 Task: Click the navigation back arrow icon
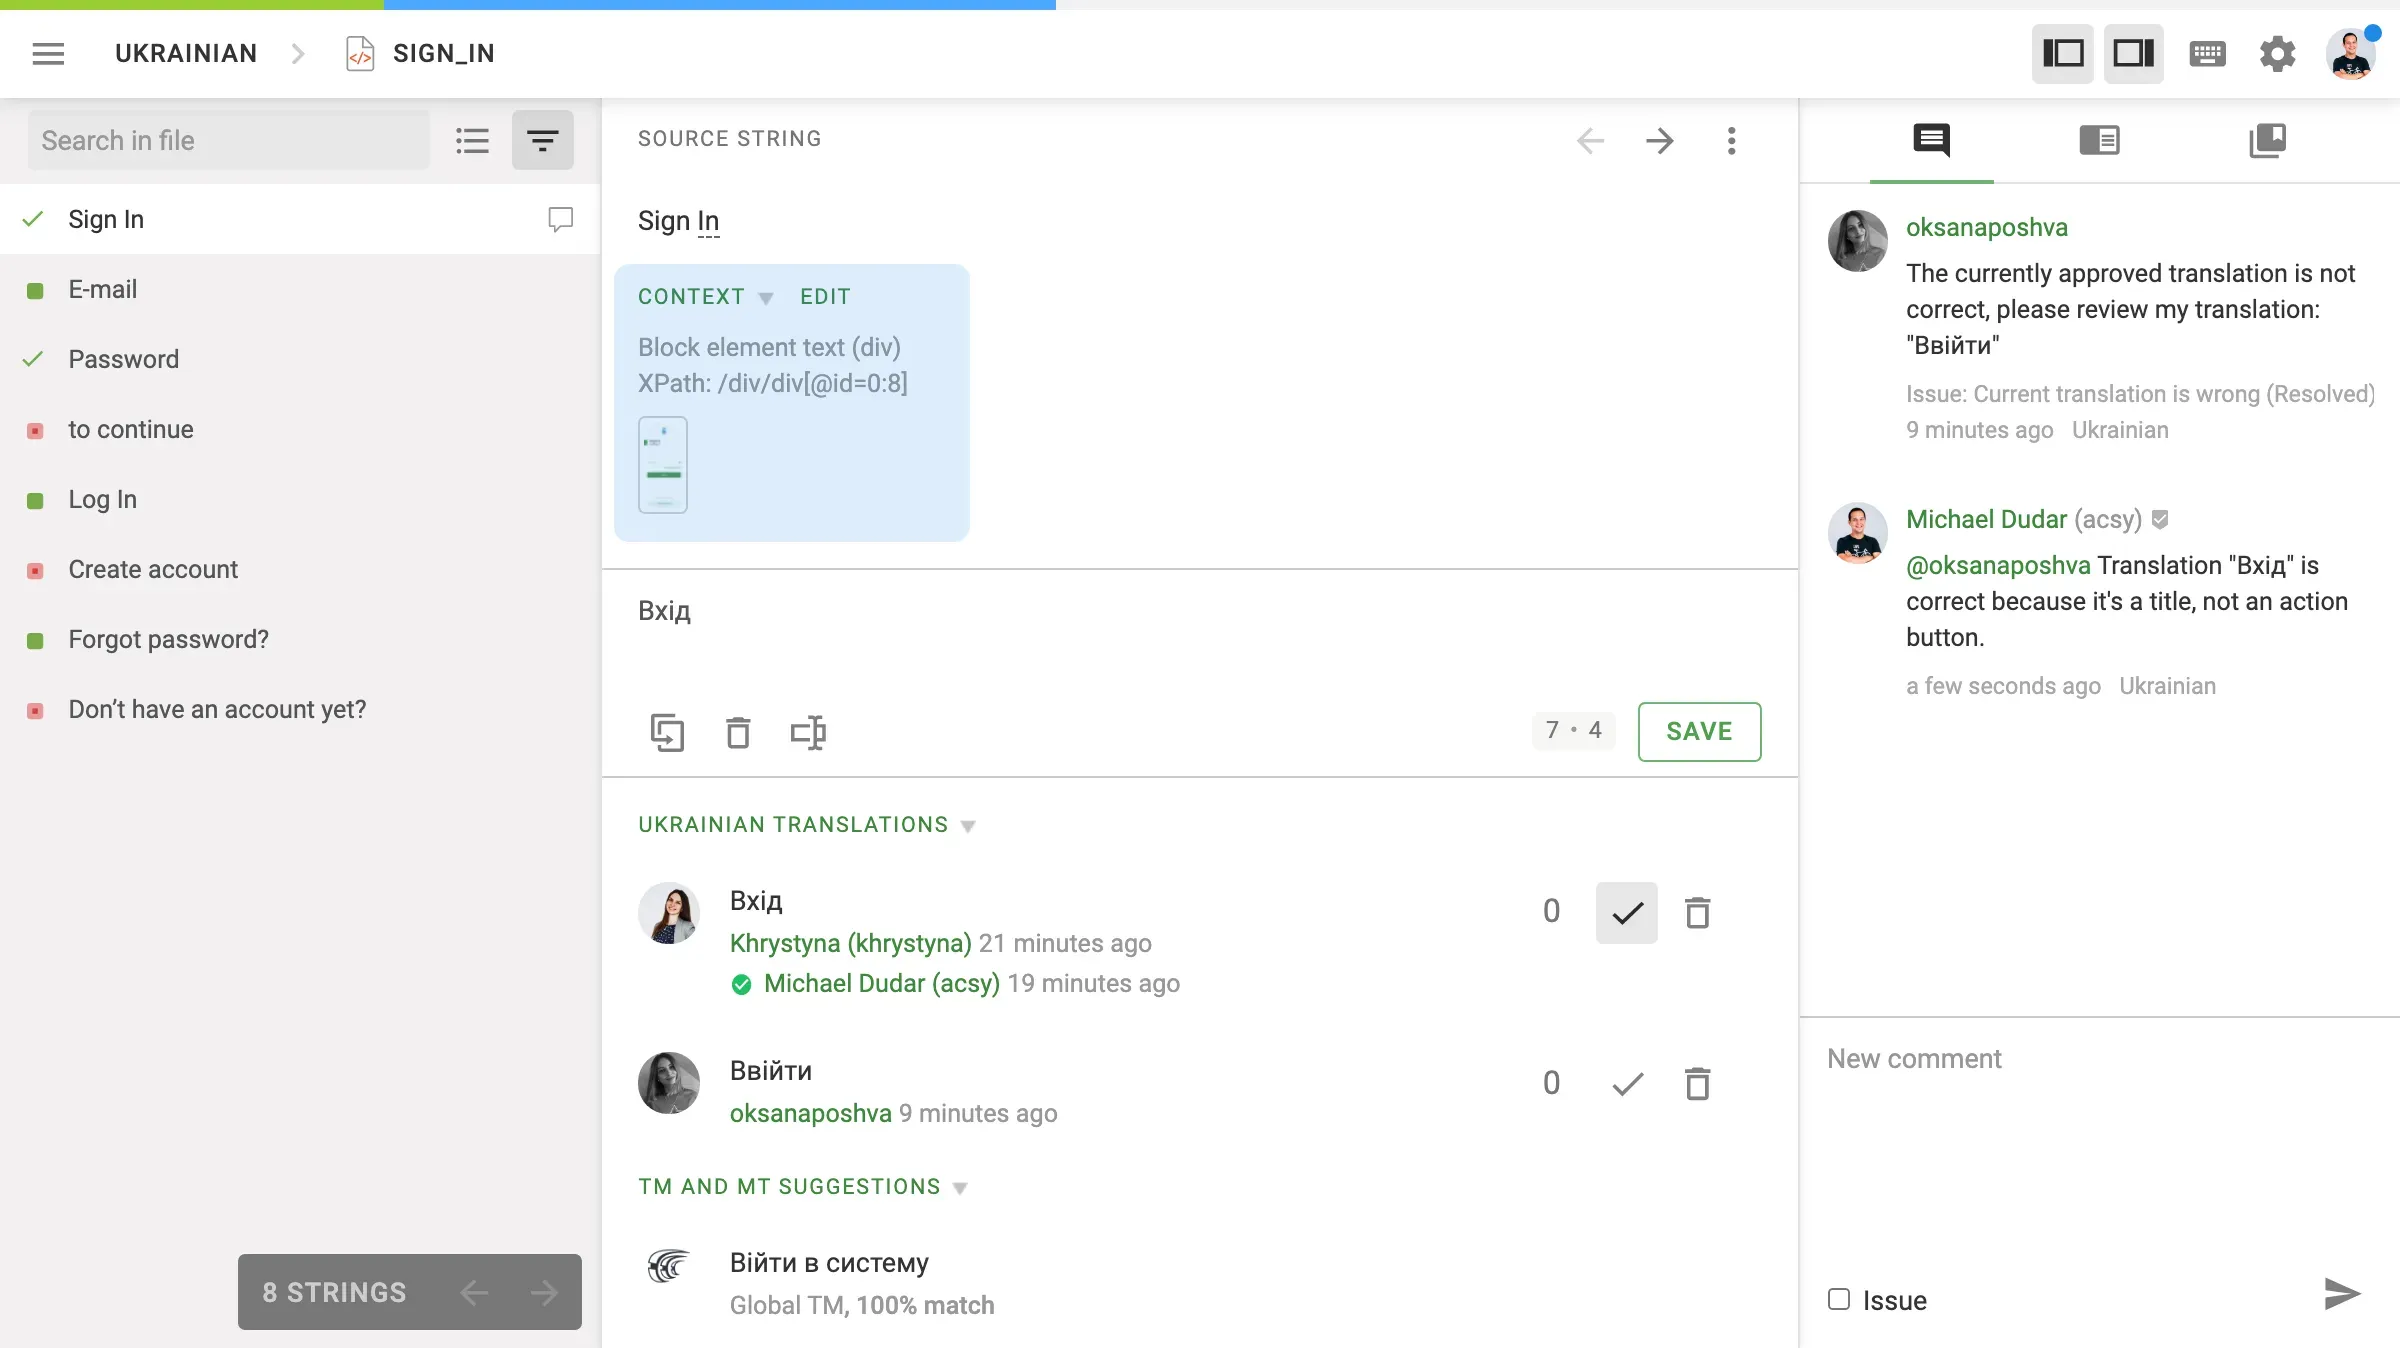[1591, 140]
